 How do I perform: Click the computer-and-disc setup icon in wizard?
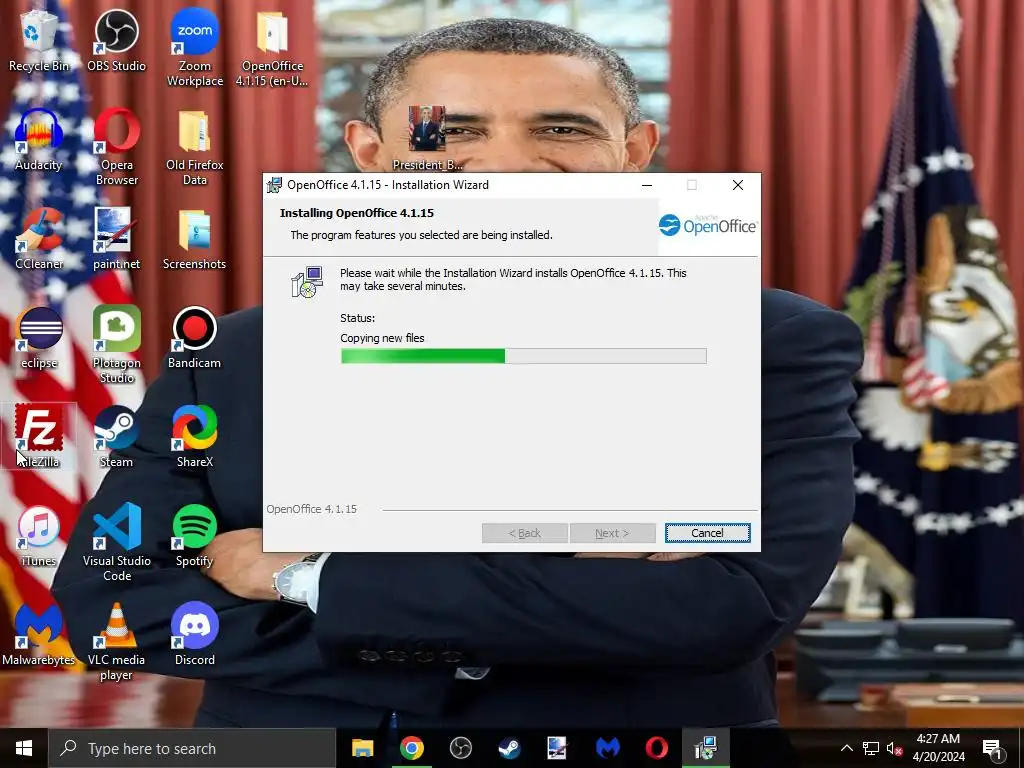click(307, 282)
